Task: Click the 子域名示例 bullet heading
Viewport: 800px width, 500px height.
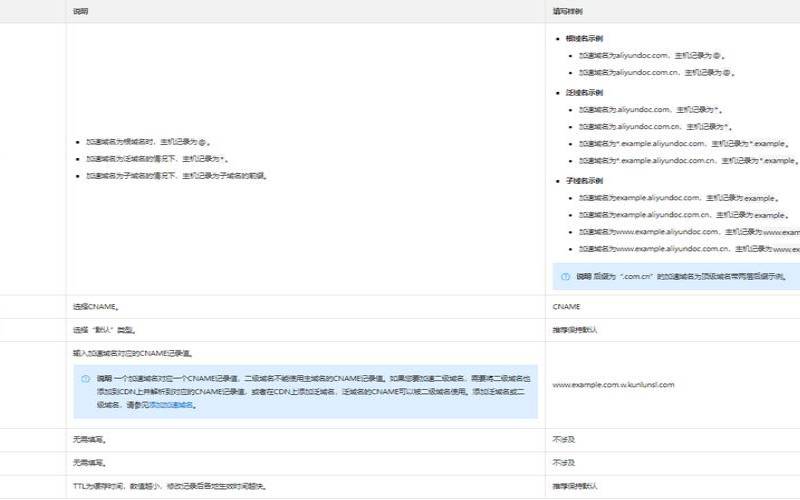Action: click(x=584, y=181)
